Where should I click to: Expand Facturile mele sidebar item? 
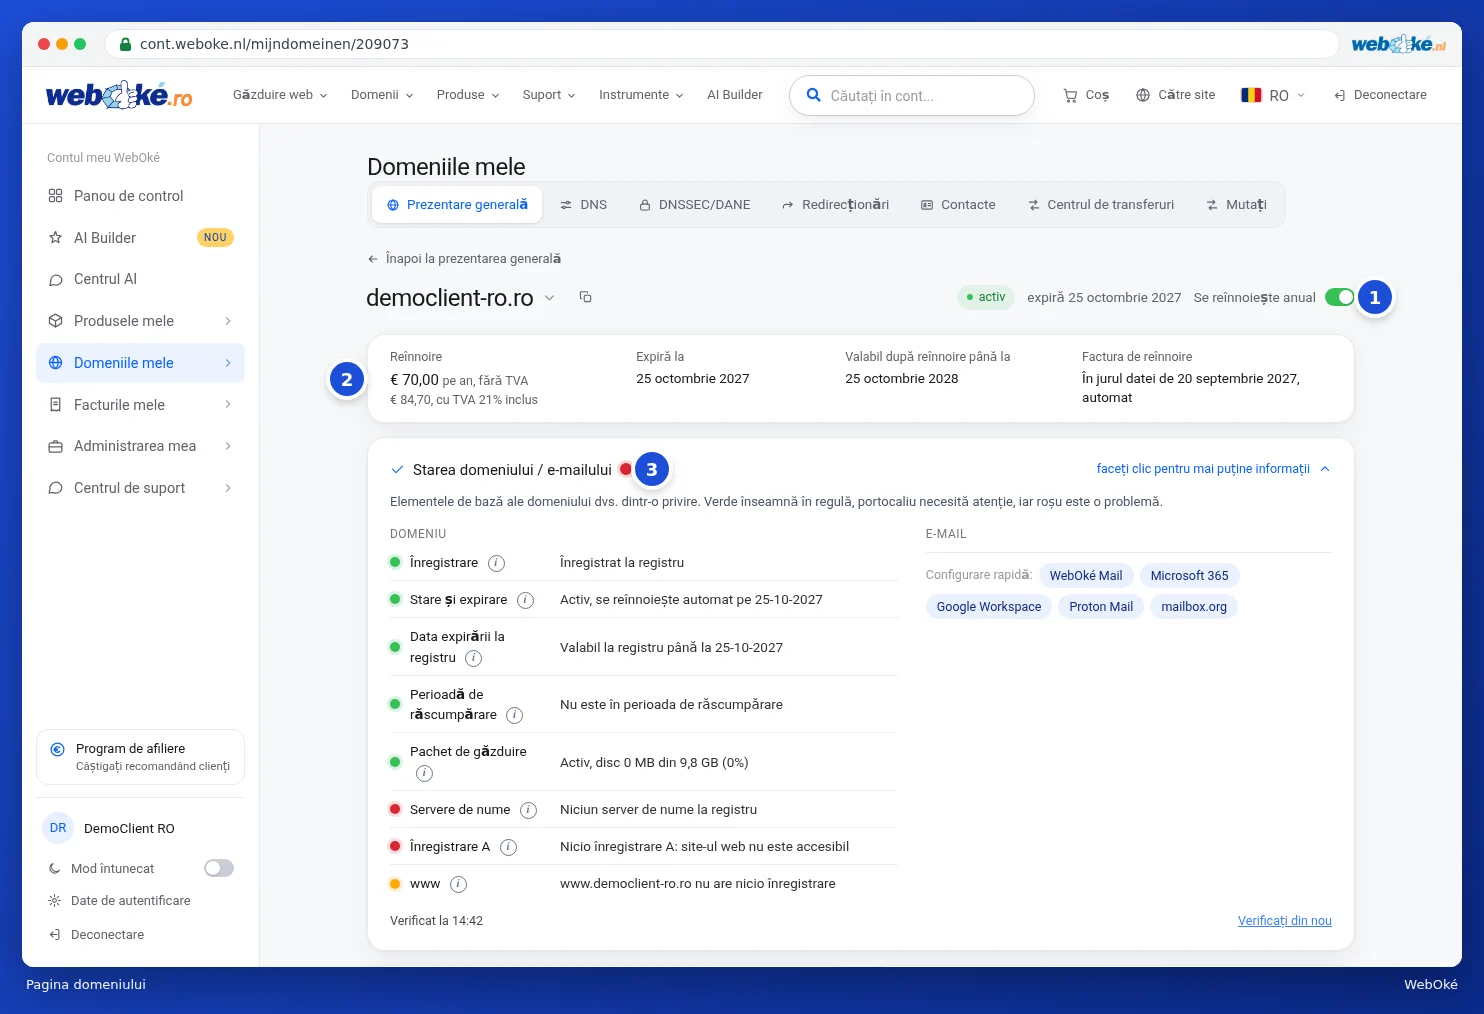(140, 405)
